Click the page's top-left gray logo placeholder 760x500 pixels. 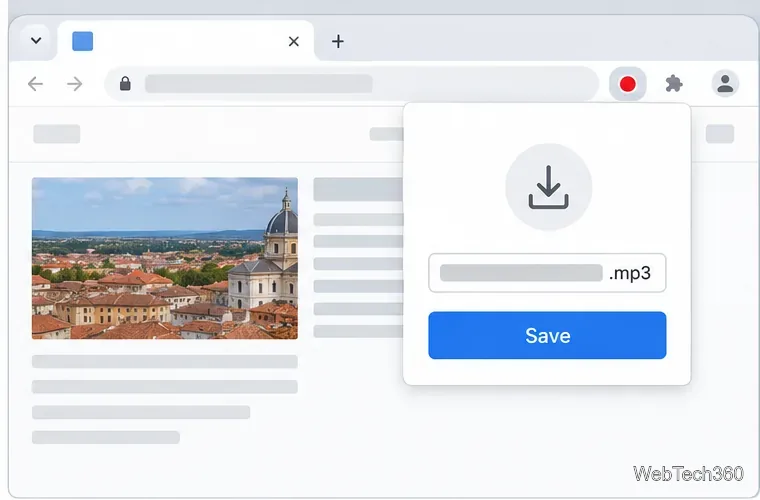pos(57,134)
